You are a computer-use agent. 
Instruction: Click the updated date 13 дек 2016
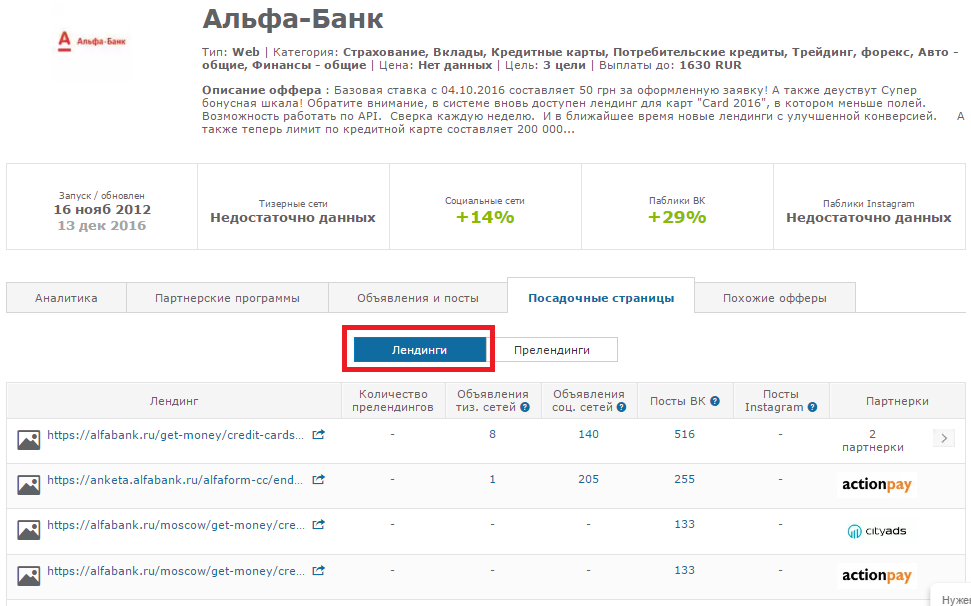click(102, 226)
